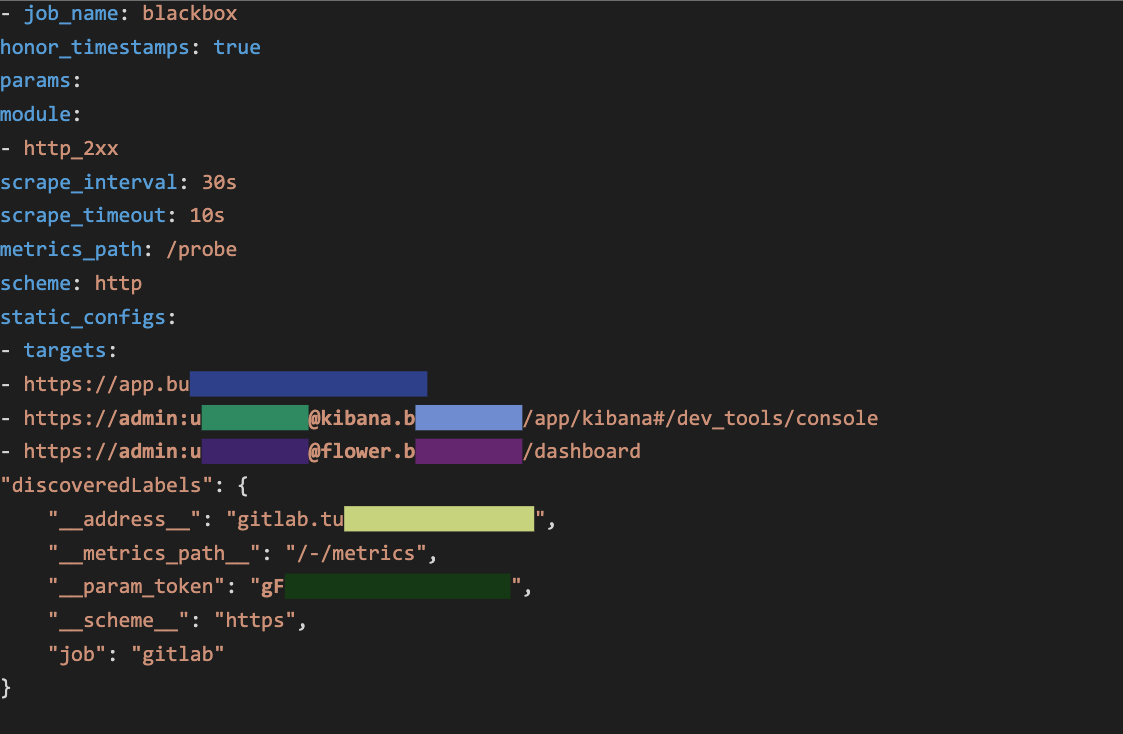Click the scrape_interval 30s value
Viewport: 1123px width, 734px height.
point(219,183)
